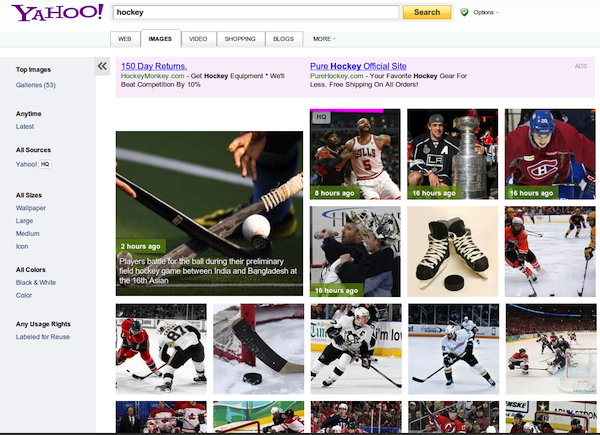Click the Anytime heading

click(x=28, y=114)
